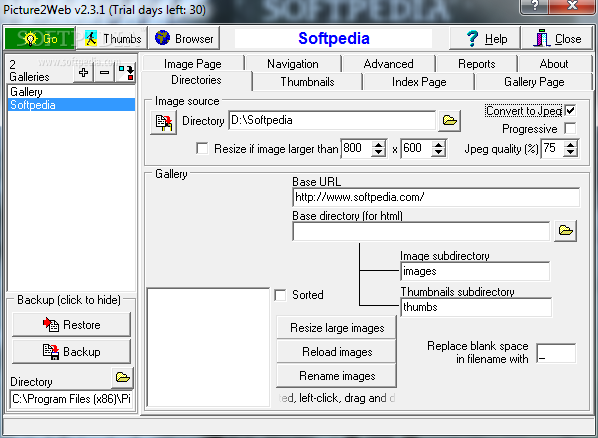Select the Softpedia gallery entry
Viewport: 598px width, 438px height.
point(71,105)
